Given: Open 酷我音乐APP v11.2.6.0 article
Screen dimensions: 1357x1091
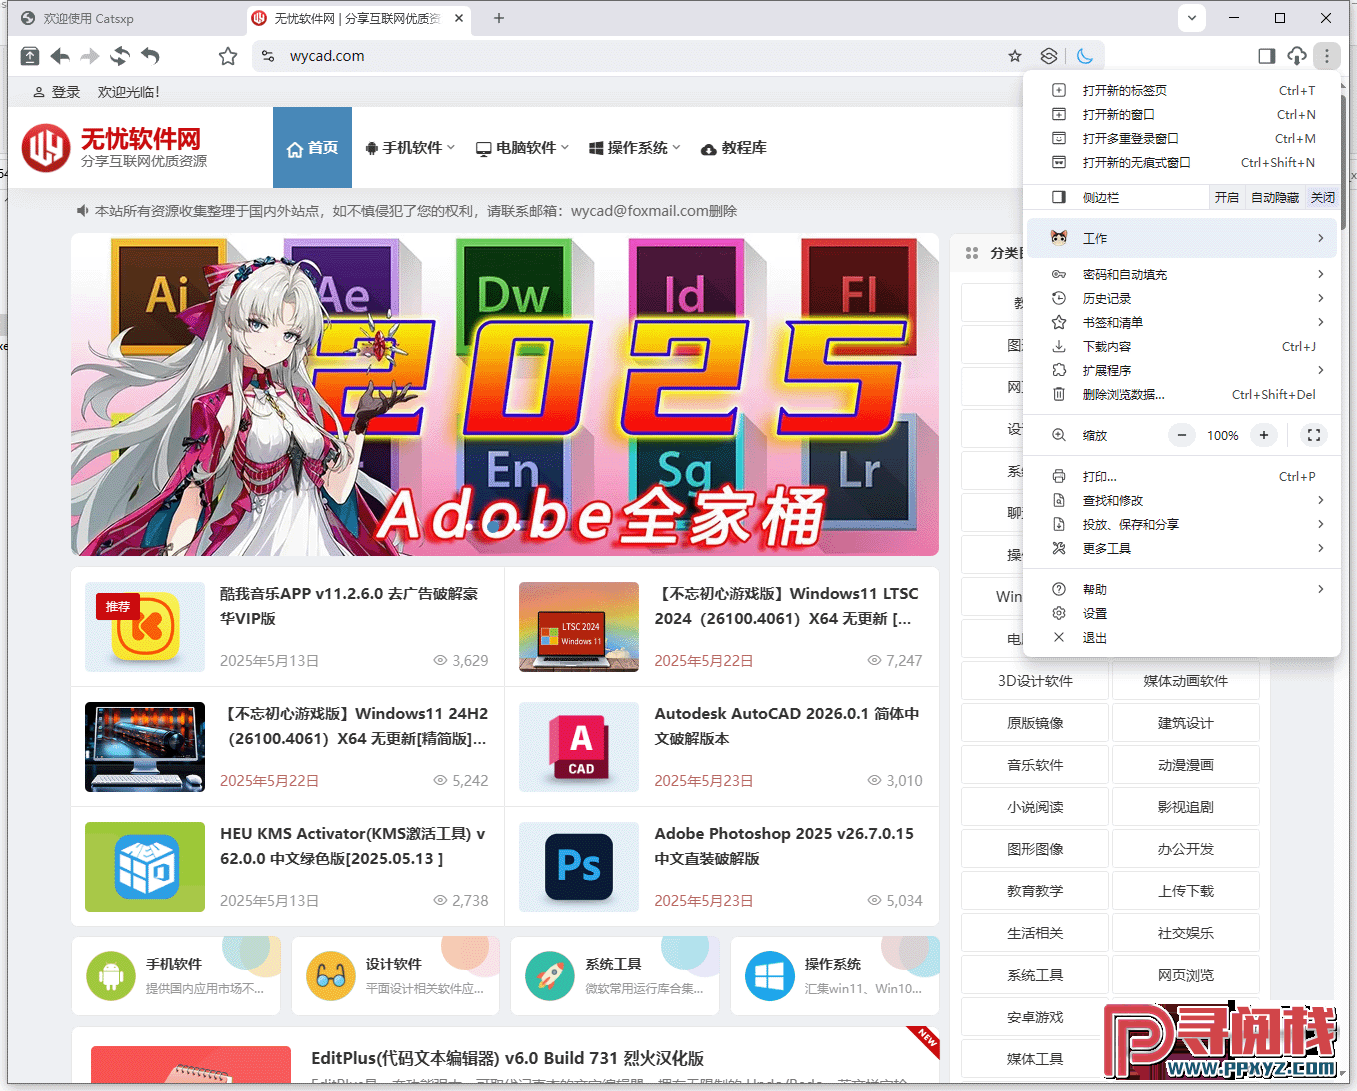Looking at the screenshot, I should click(348, 606).
